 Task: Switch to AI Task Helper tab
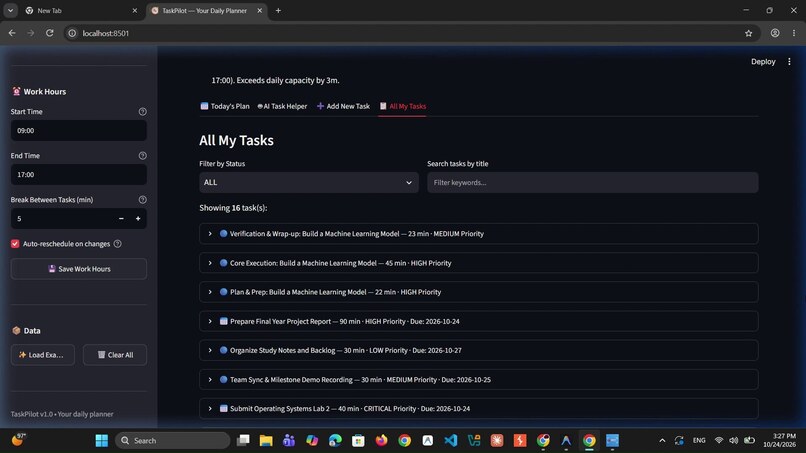[282, 106]
